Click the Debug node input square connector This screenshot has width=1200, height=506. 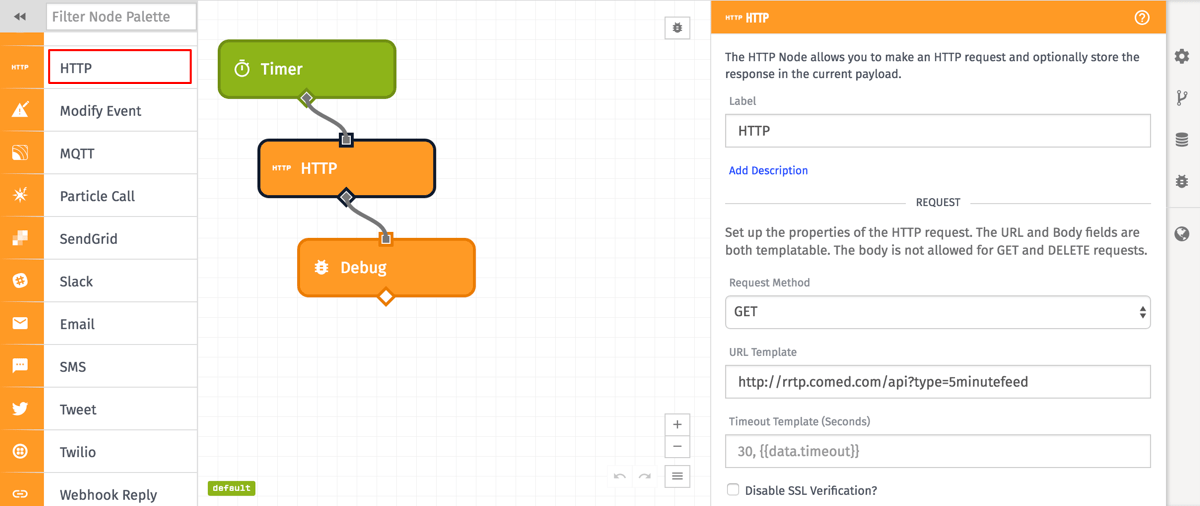pyautogui.click(x=386, y=239)
